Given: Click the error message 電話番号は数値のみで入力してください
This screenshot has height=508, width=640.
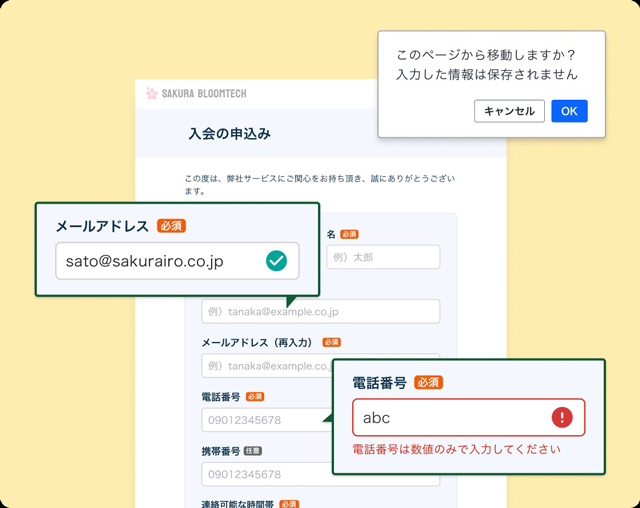Looking at the screenshot, I should (x=456, y=449).
